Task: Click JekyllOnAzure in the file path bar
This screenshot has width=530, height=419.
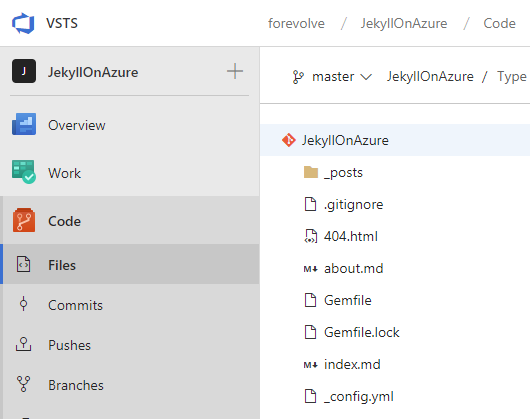Action: tap(430, 76)
